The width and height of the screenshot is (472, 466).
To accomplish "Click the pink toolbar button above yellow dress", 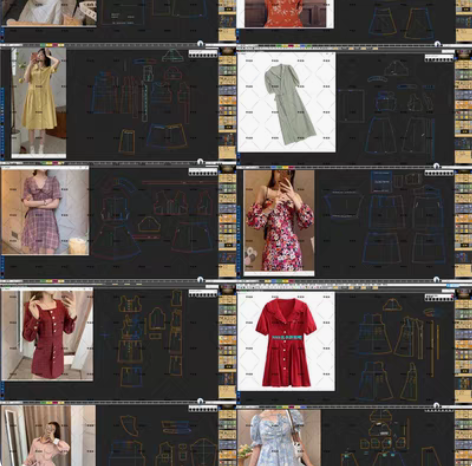I will point(55,45).
